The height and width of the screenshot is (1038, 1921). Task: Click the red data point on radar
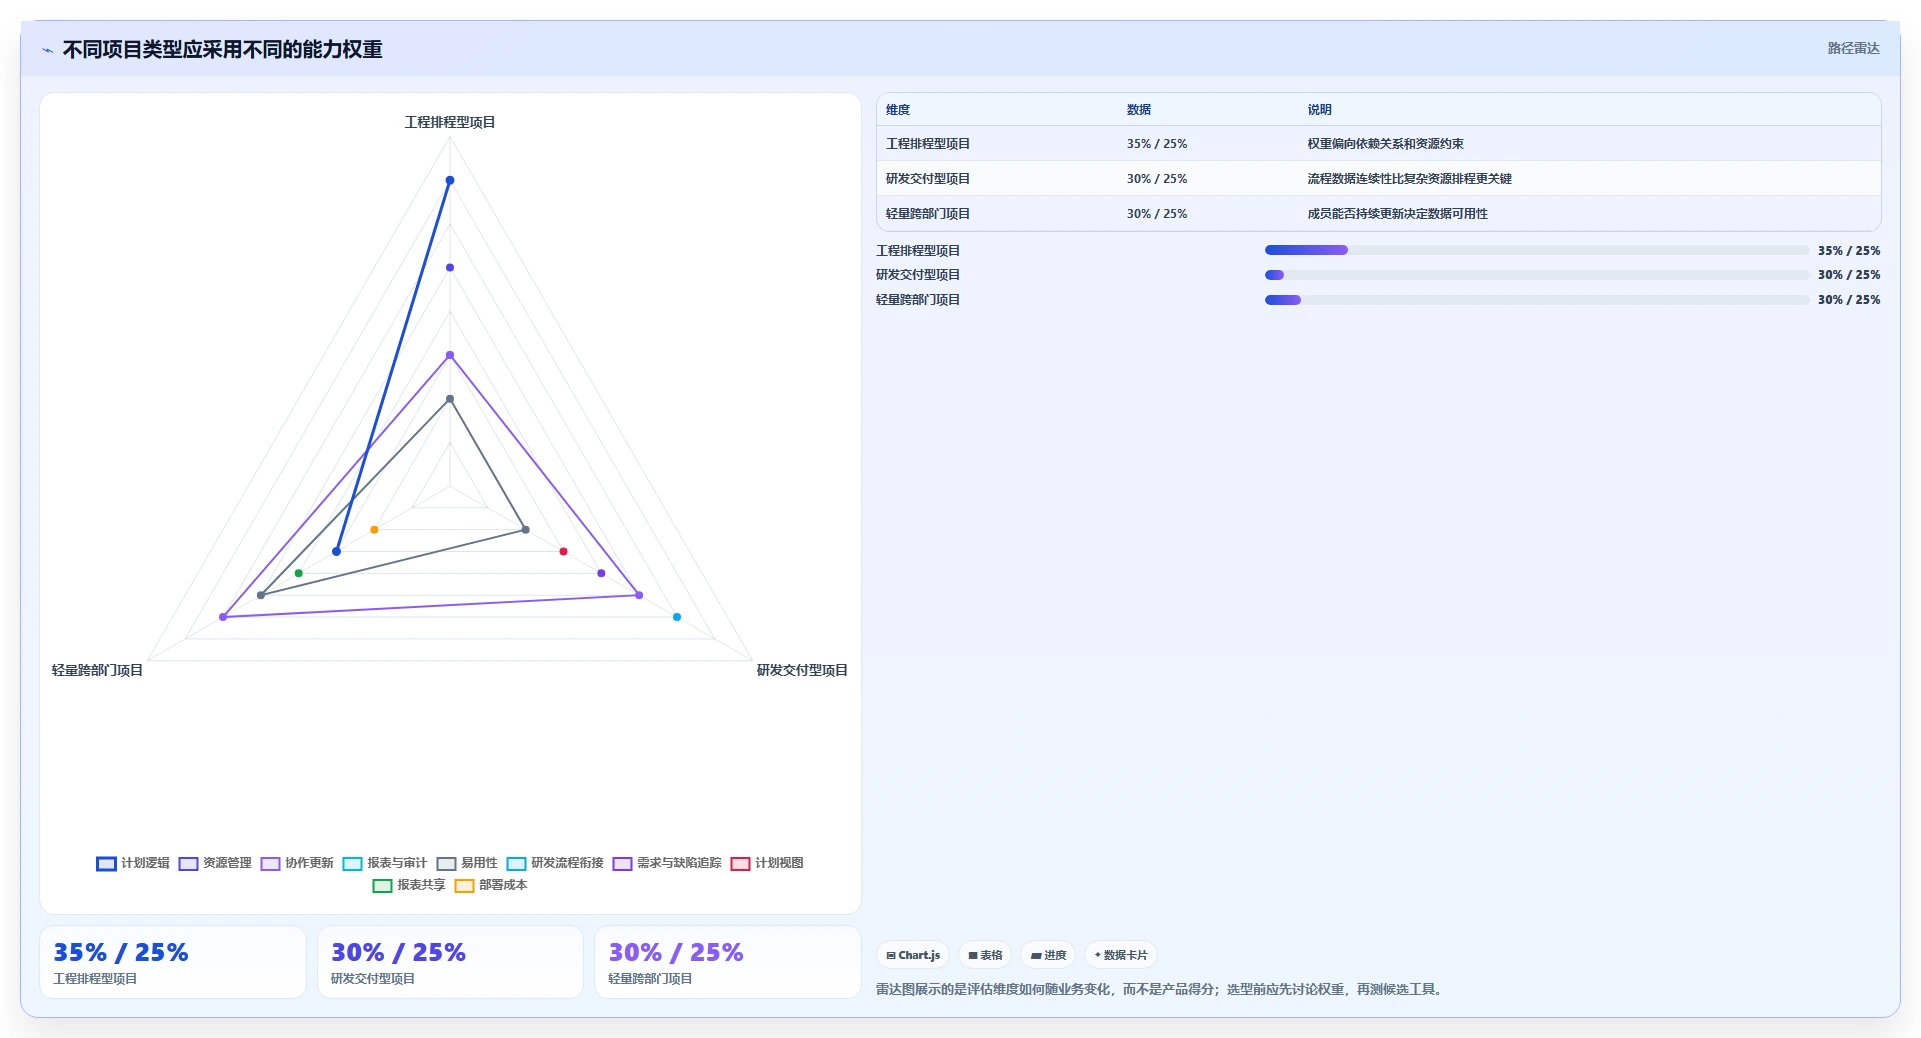pos(563,552)
